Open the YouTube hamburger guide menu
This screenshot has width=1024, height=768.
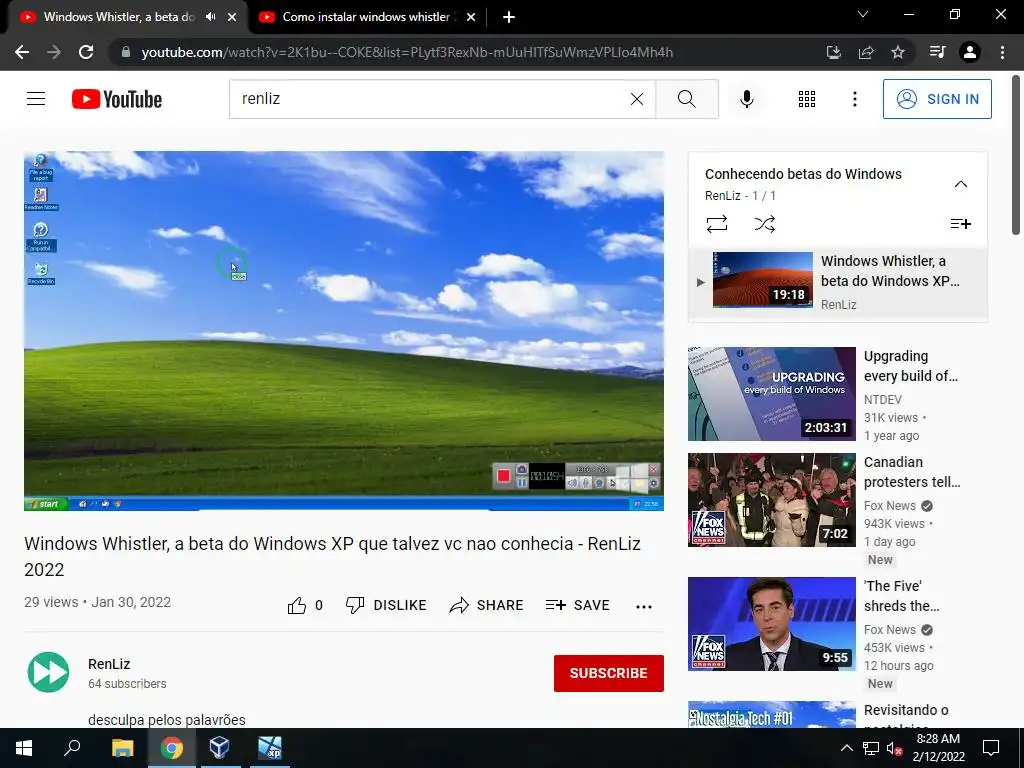point(36,99)
